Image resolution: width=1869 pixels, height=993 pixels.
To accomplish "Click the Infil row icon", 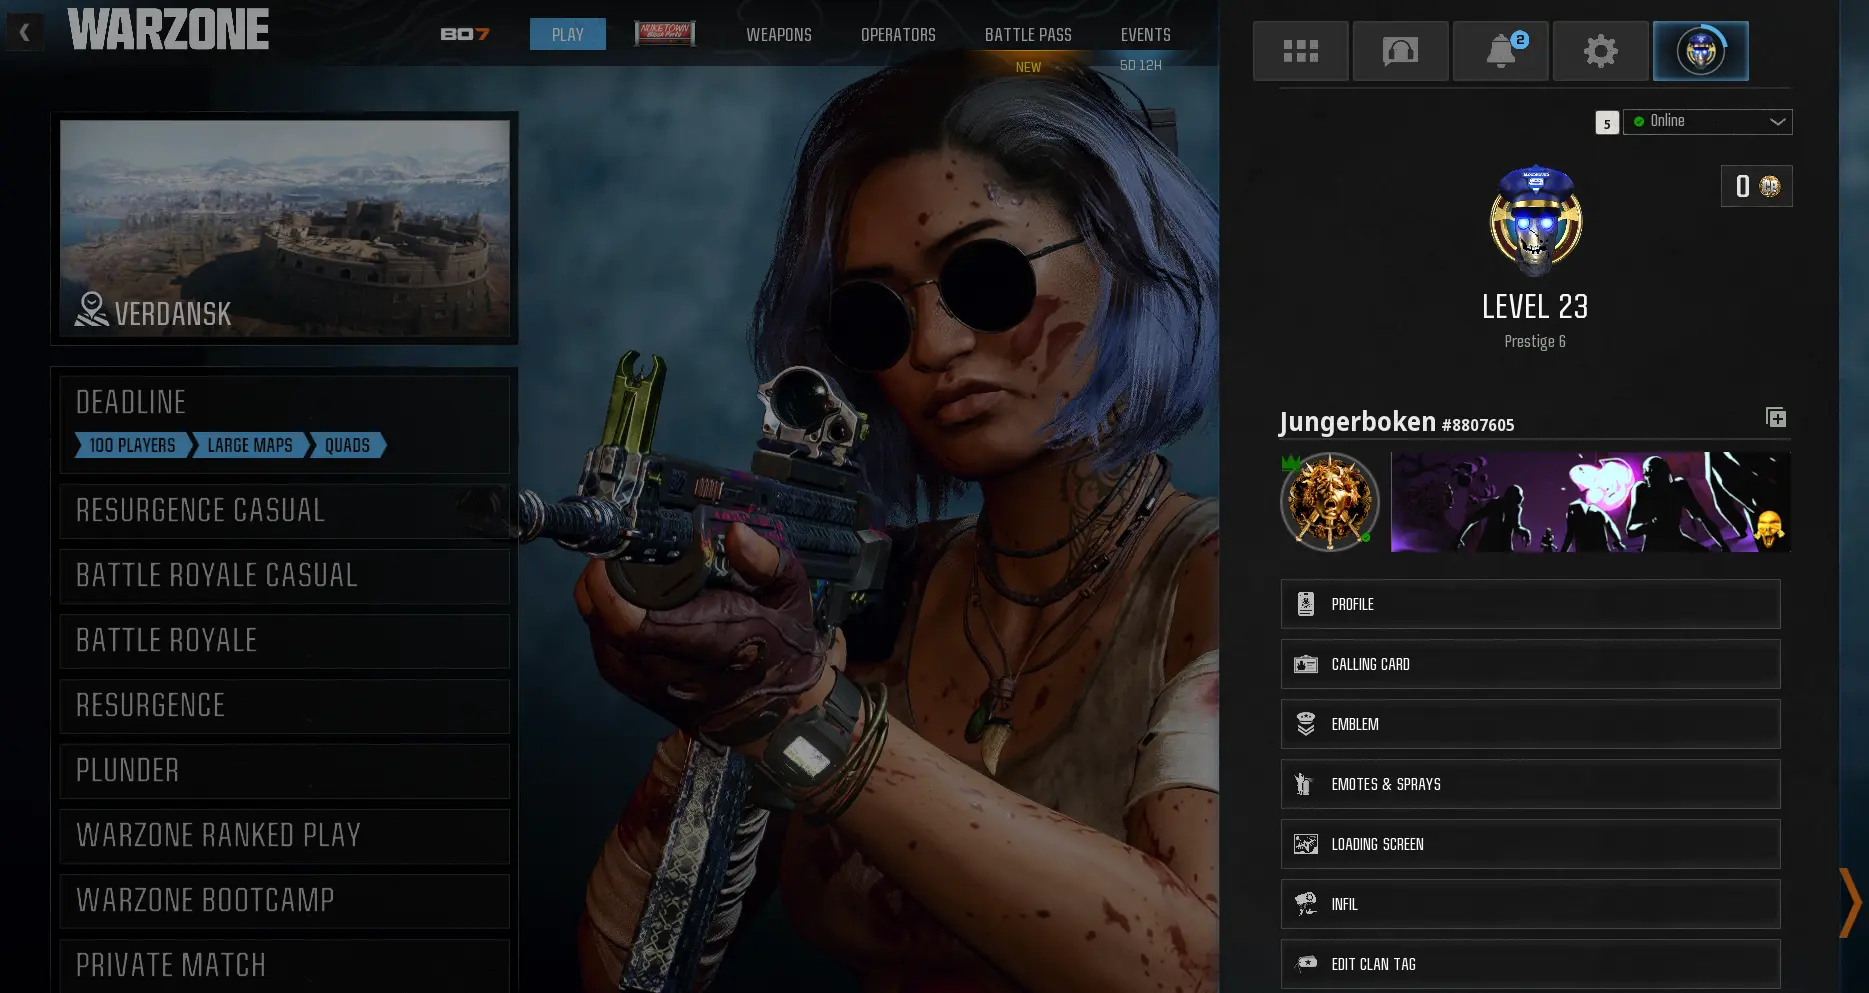I will (1305, 904).
